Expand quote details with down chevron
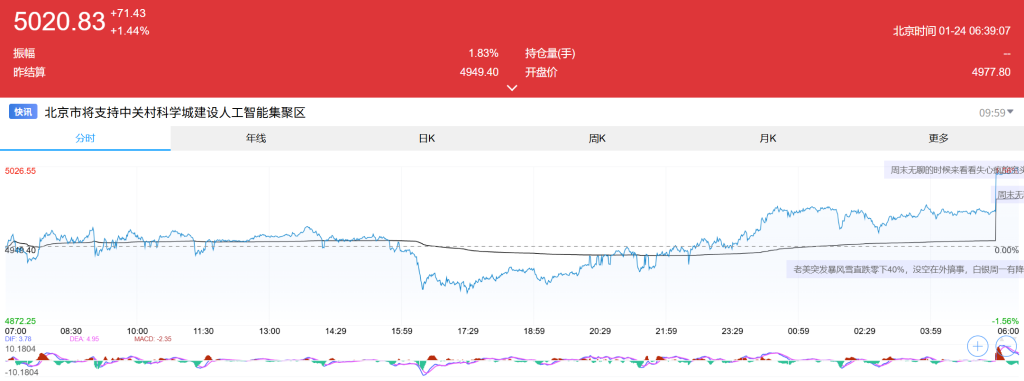Screen dimensions: 1024x381 [512, 88]
